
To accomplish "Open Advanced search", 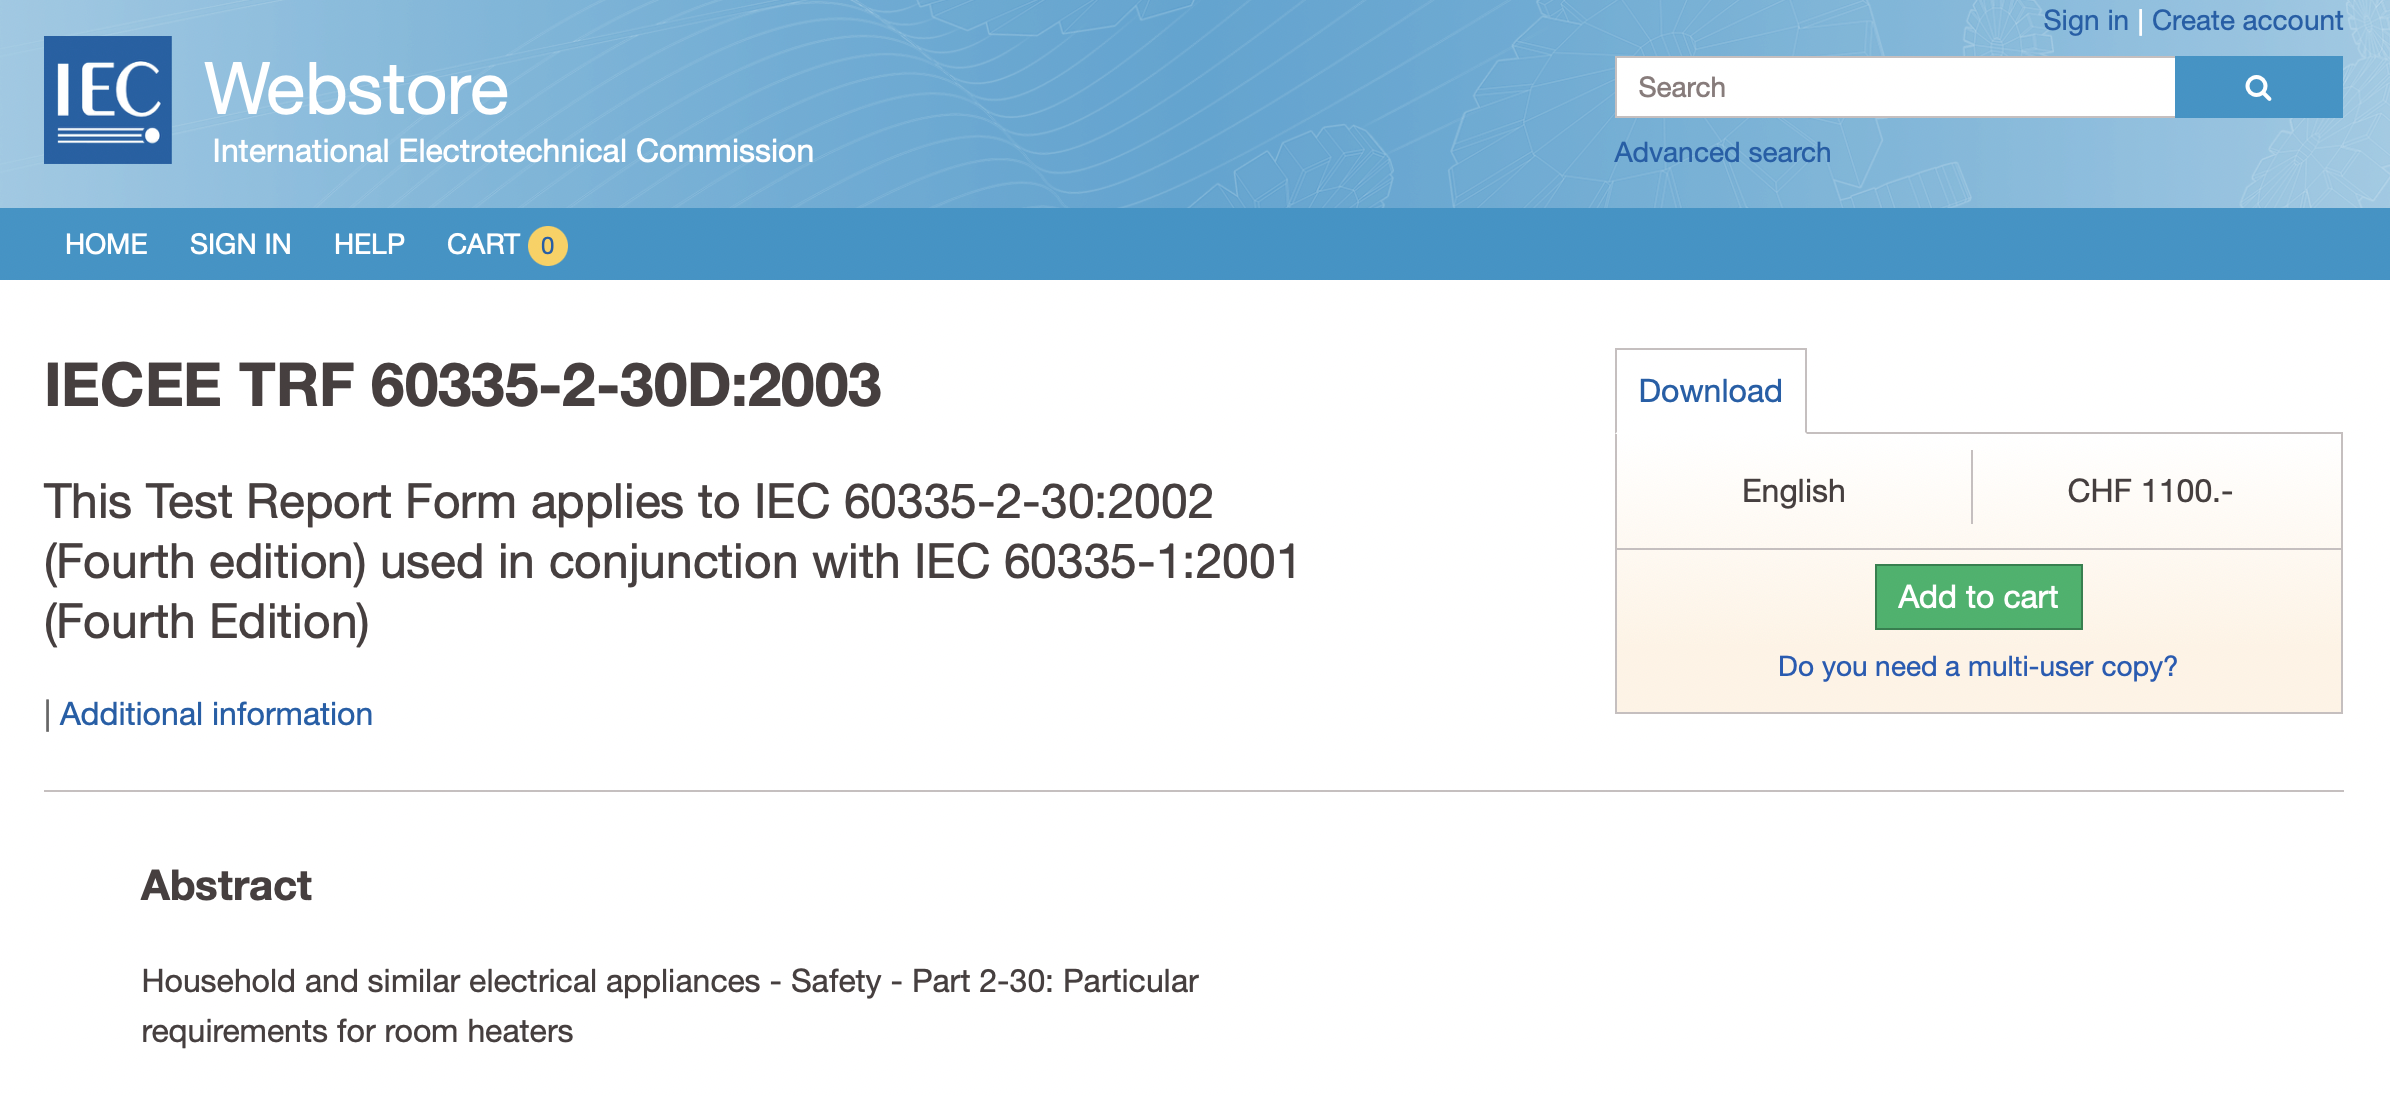I will click(x=1722, y=152).
